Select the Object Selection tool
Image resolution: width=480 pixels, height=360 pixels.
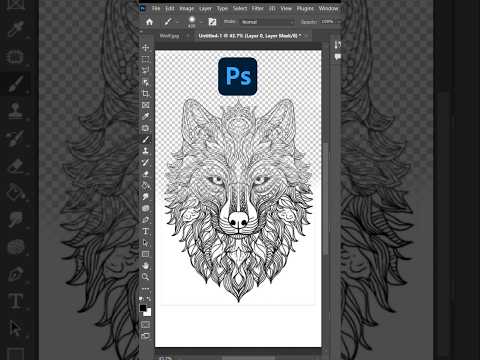(145, 82)
